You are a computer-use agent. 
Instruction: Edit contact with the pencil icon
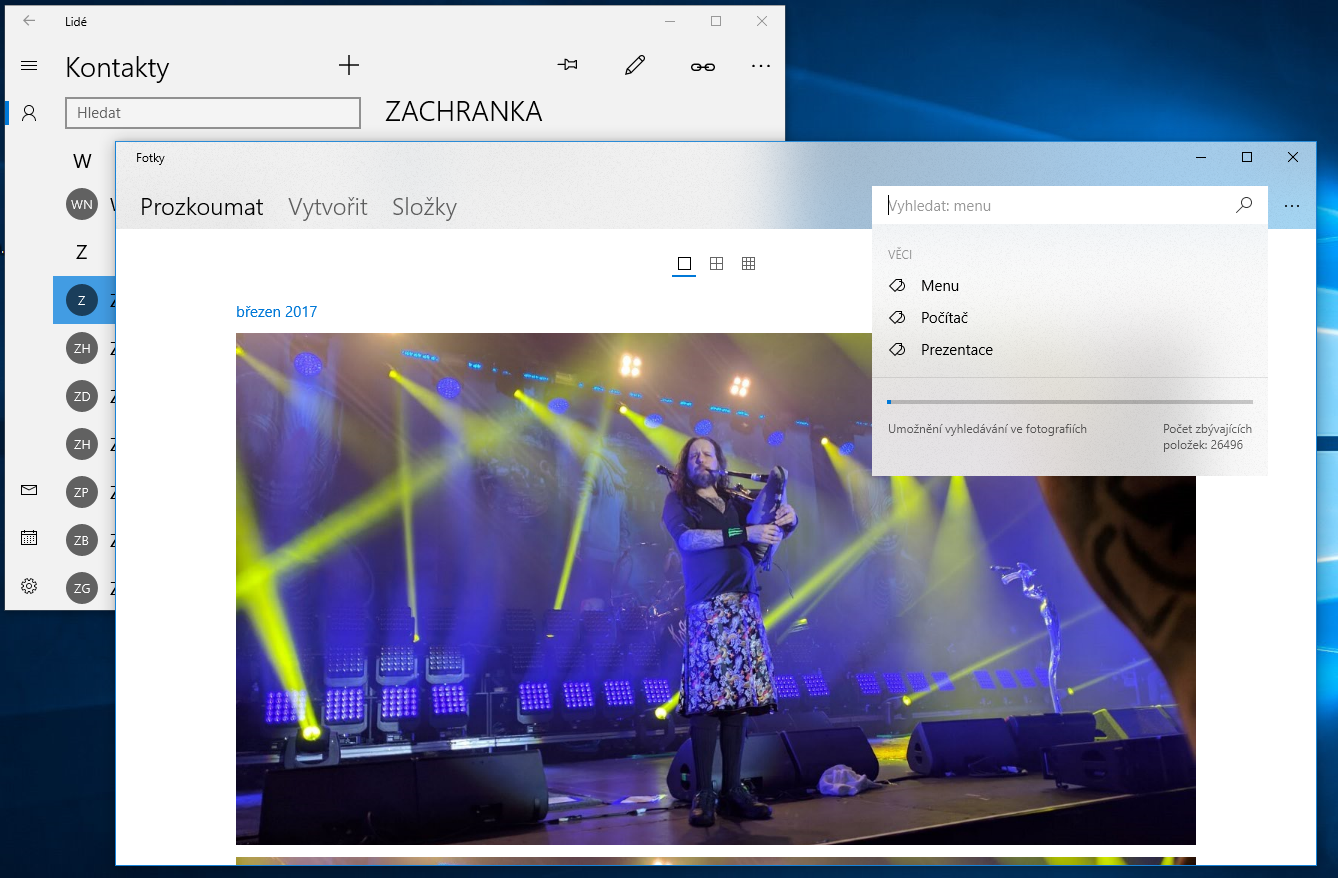pos(634,66)
